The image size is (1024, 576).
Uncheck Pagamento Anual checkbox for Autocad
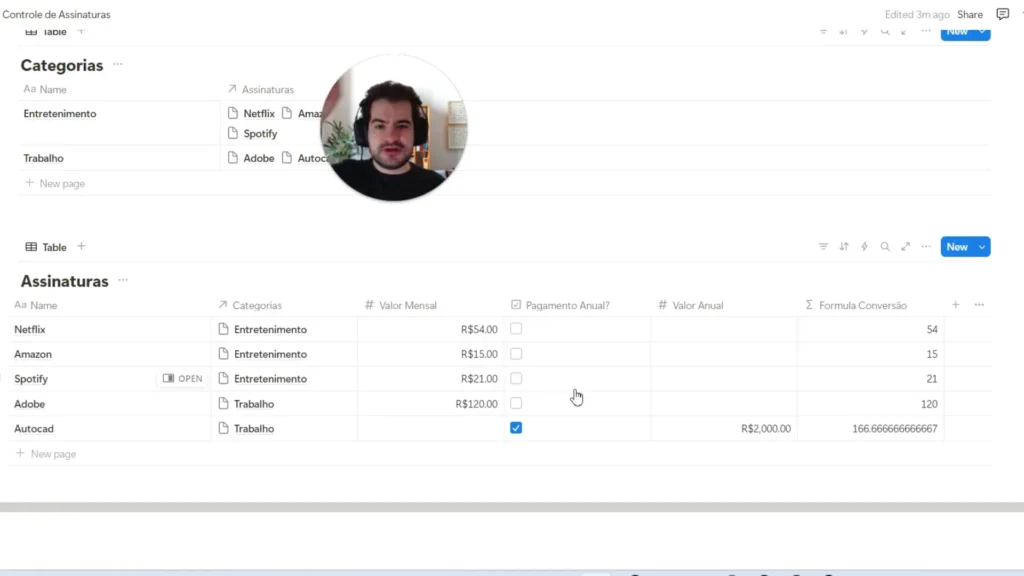click(x=516, y=428)
